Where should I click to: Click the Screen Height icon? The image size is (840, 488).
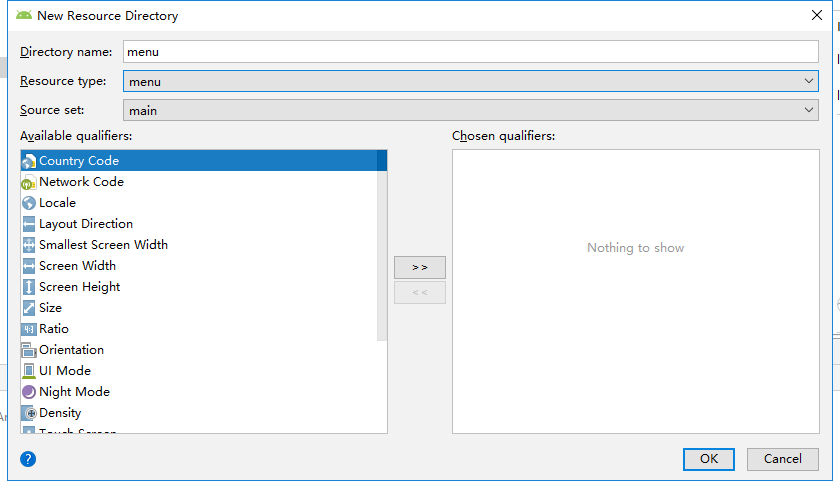[29, 287]
